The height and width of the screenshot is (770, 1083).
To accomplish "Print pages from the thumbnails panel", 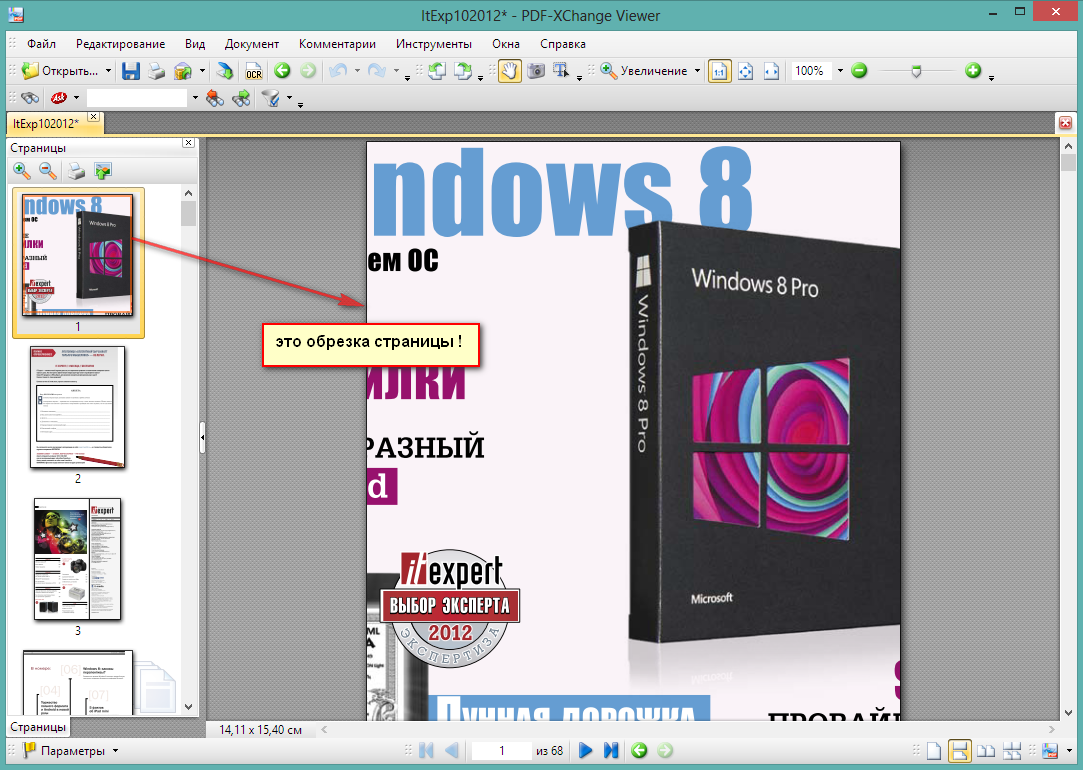I will (76, 171).
